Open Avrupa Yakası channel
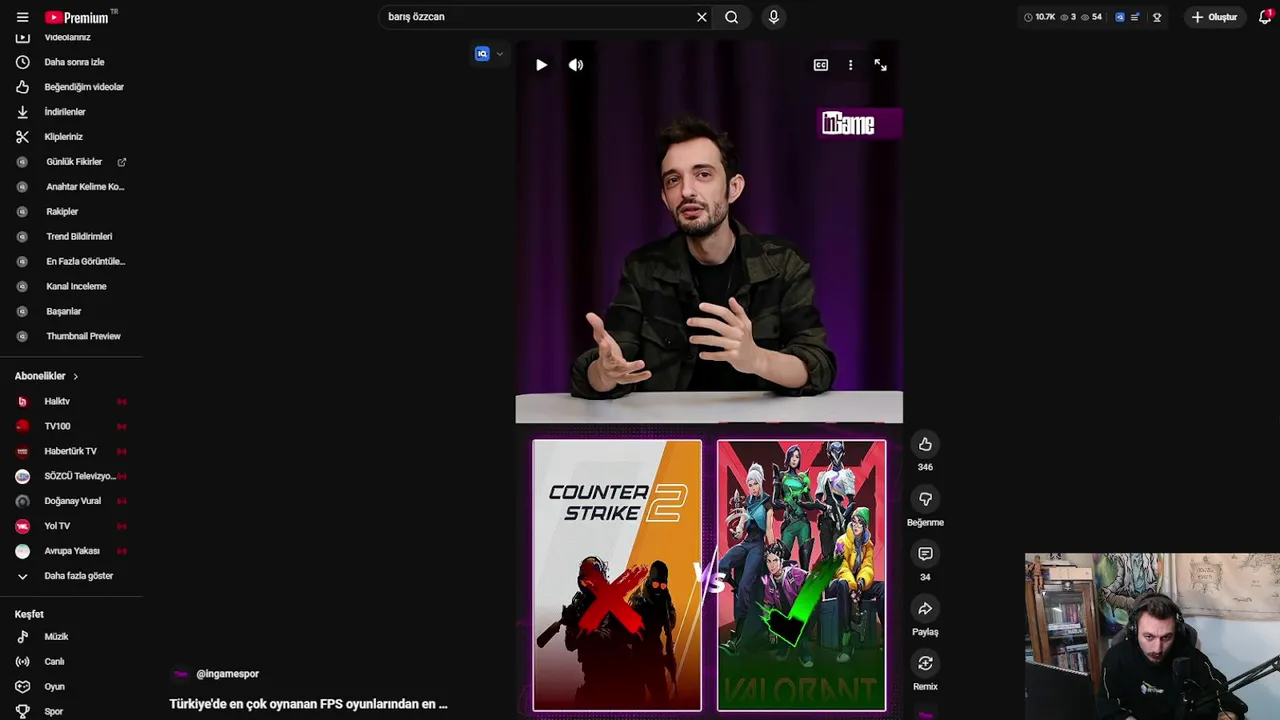1280x720 pixels. pos(72,551)
